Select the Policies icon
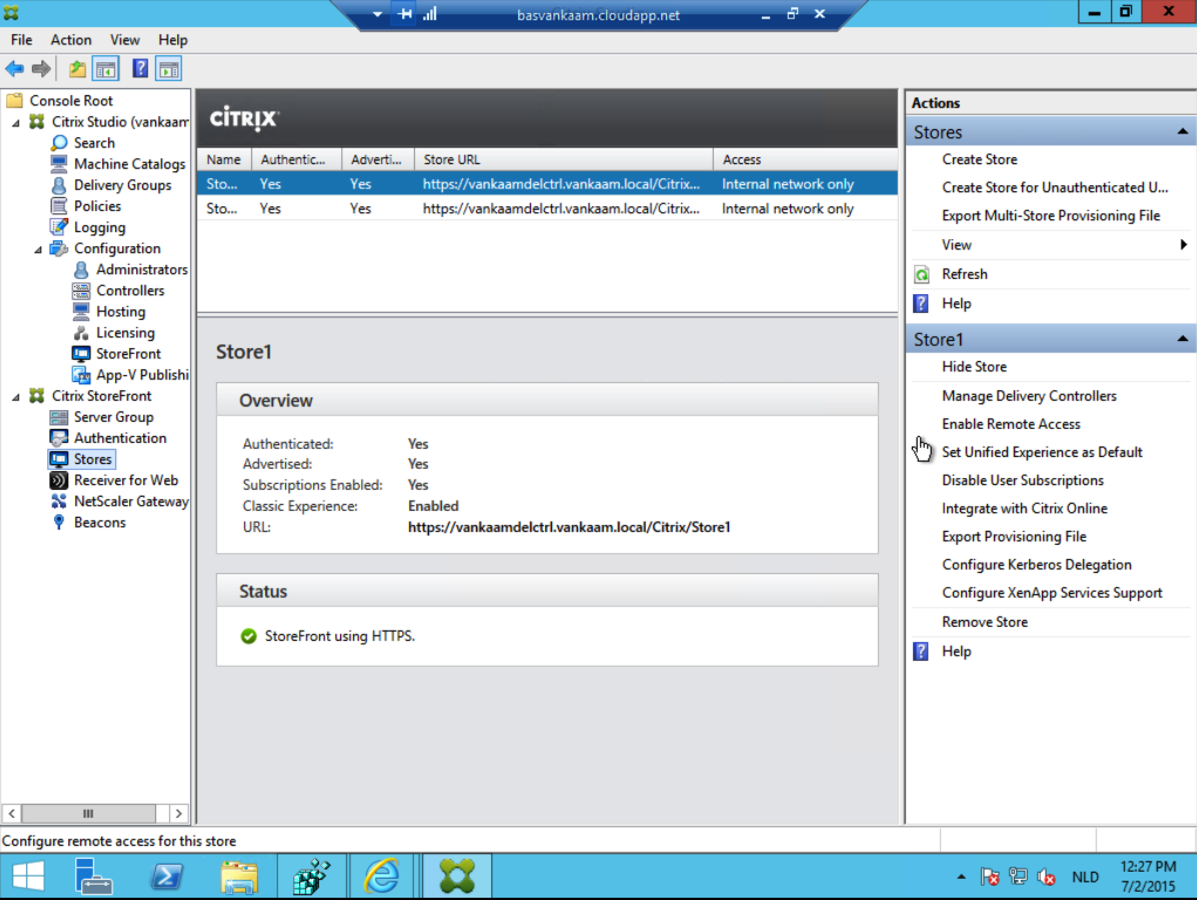The height and width of the screenshot is (900, 1197). coord(59,206)
